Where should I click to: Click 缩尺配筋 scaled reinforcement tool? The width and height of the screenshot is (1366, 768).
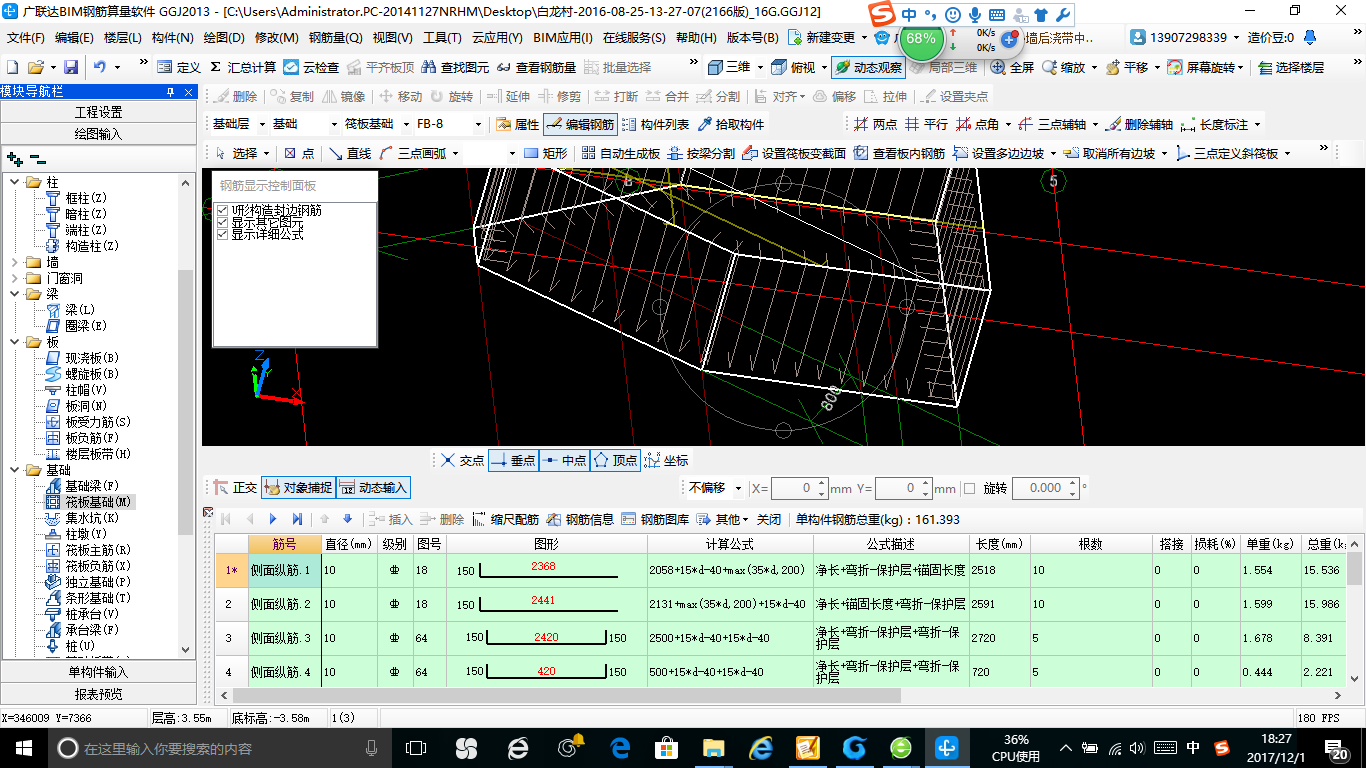(x=506, y=519)
